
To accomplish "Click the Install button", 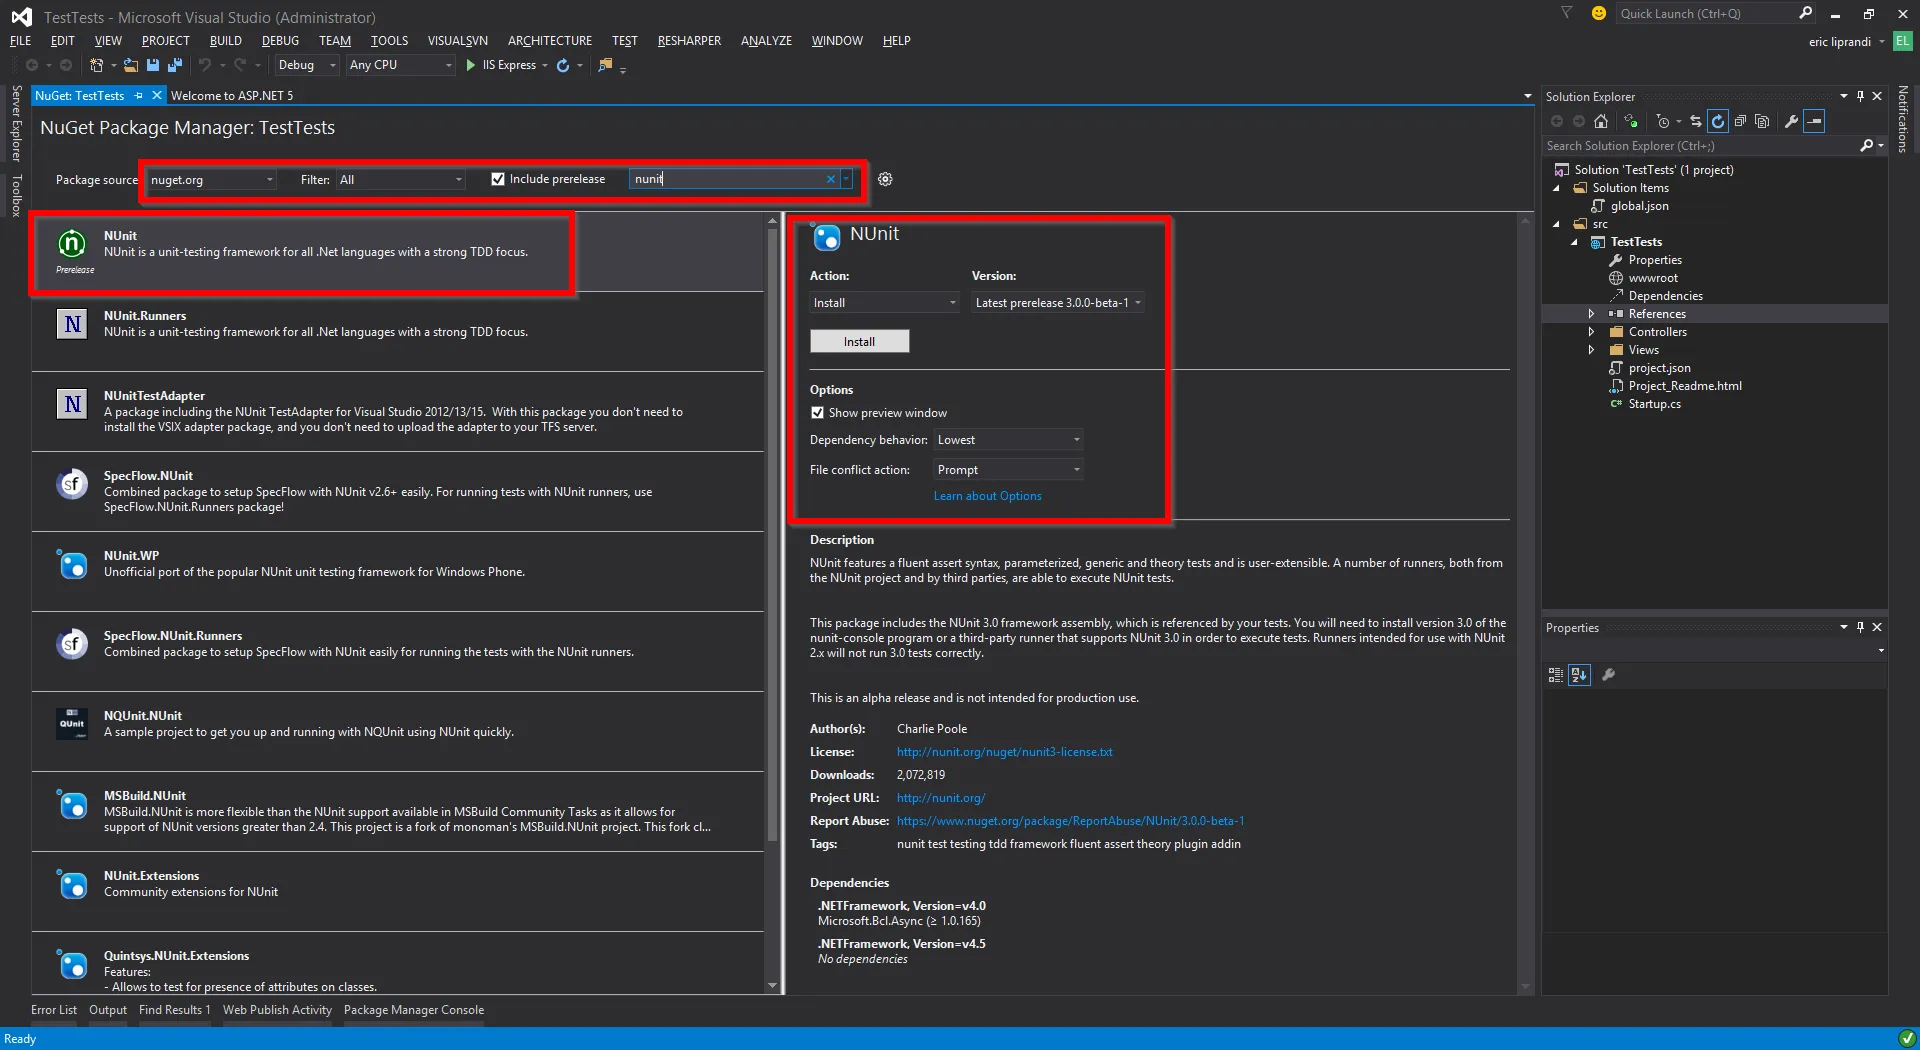I will 859,342.
